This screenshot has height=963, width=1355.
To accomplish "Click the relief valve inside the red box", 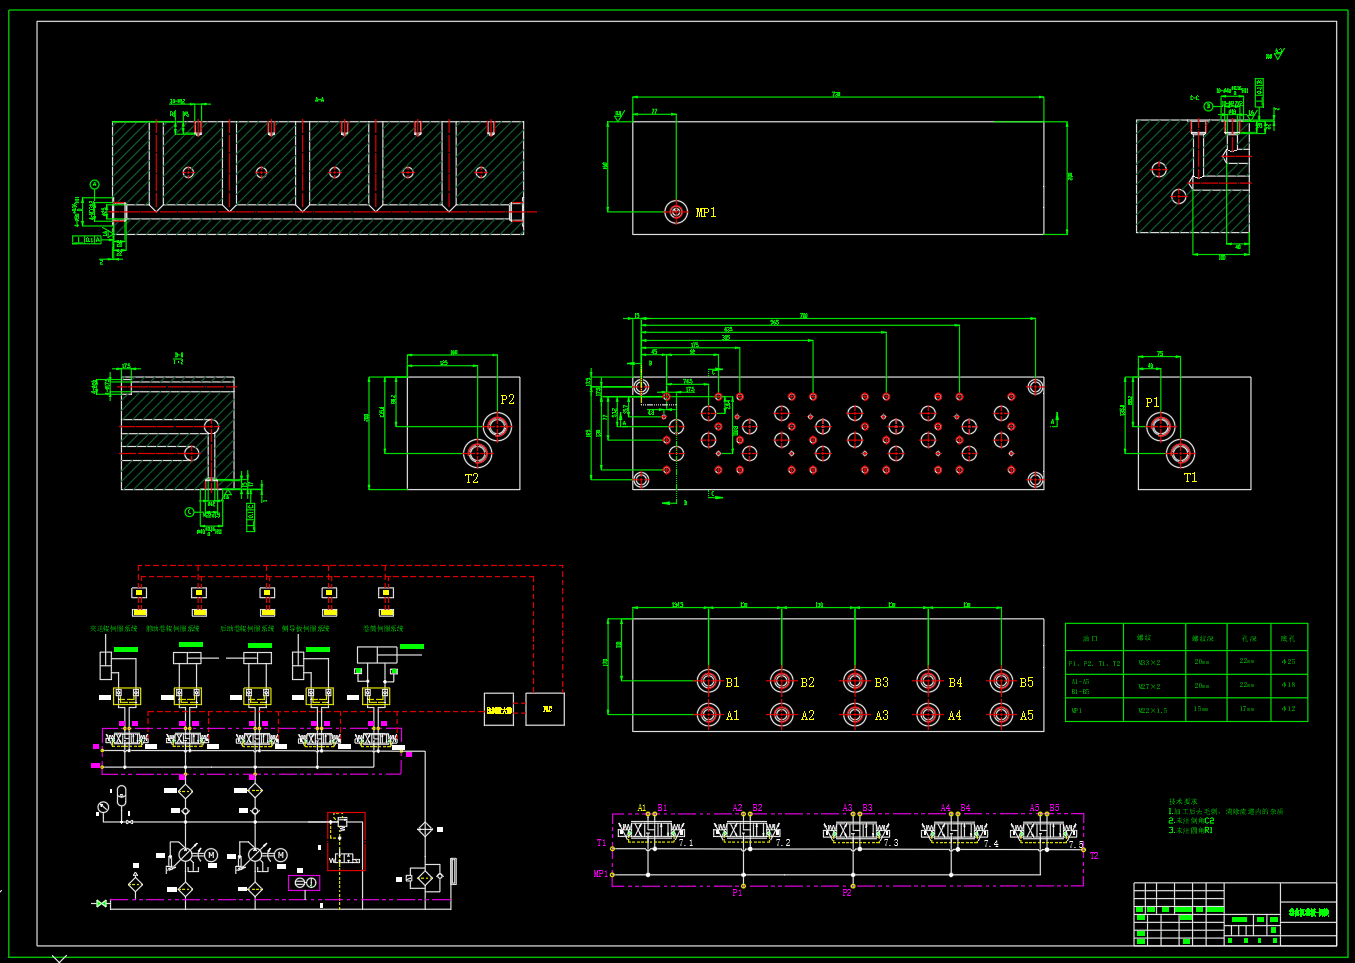I will (x=341, y=825).
